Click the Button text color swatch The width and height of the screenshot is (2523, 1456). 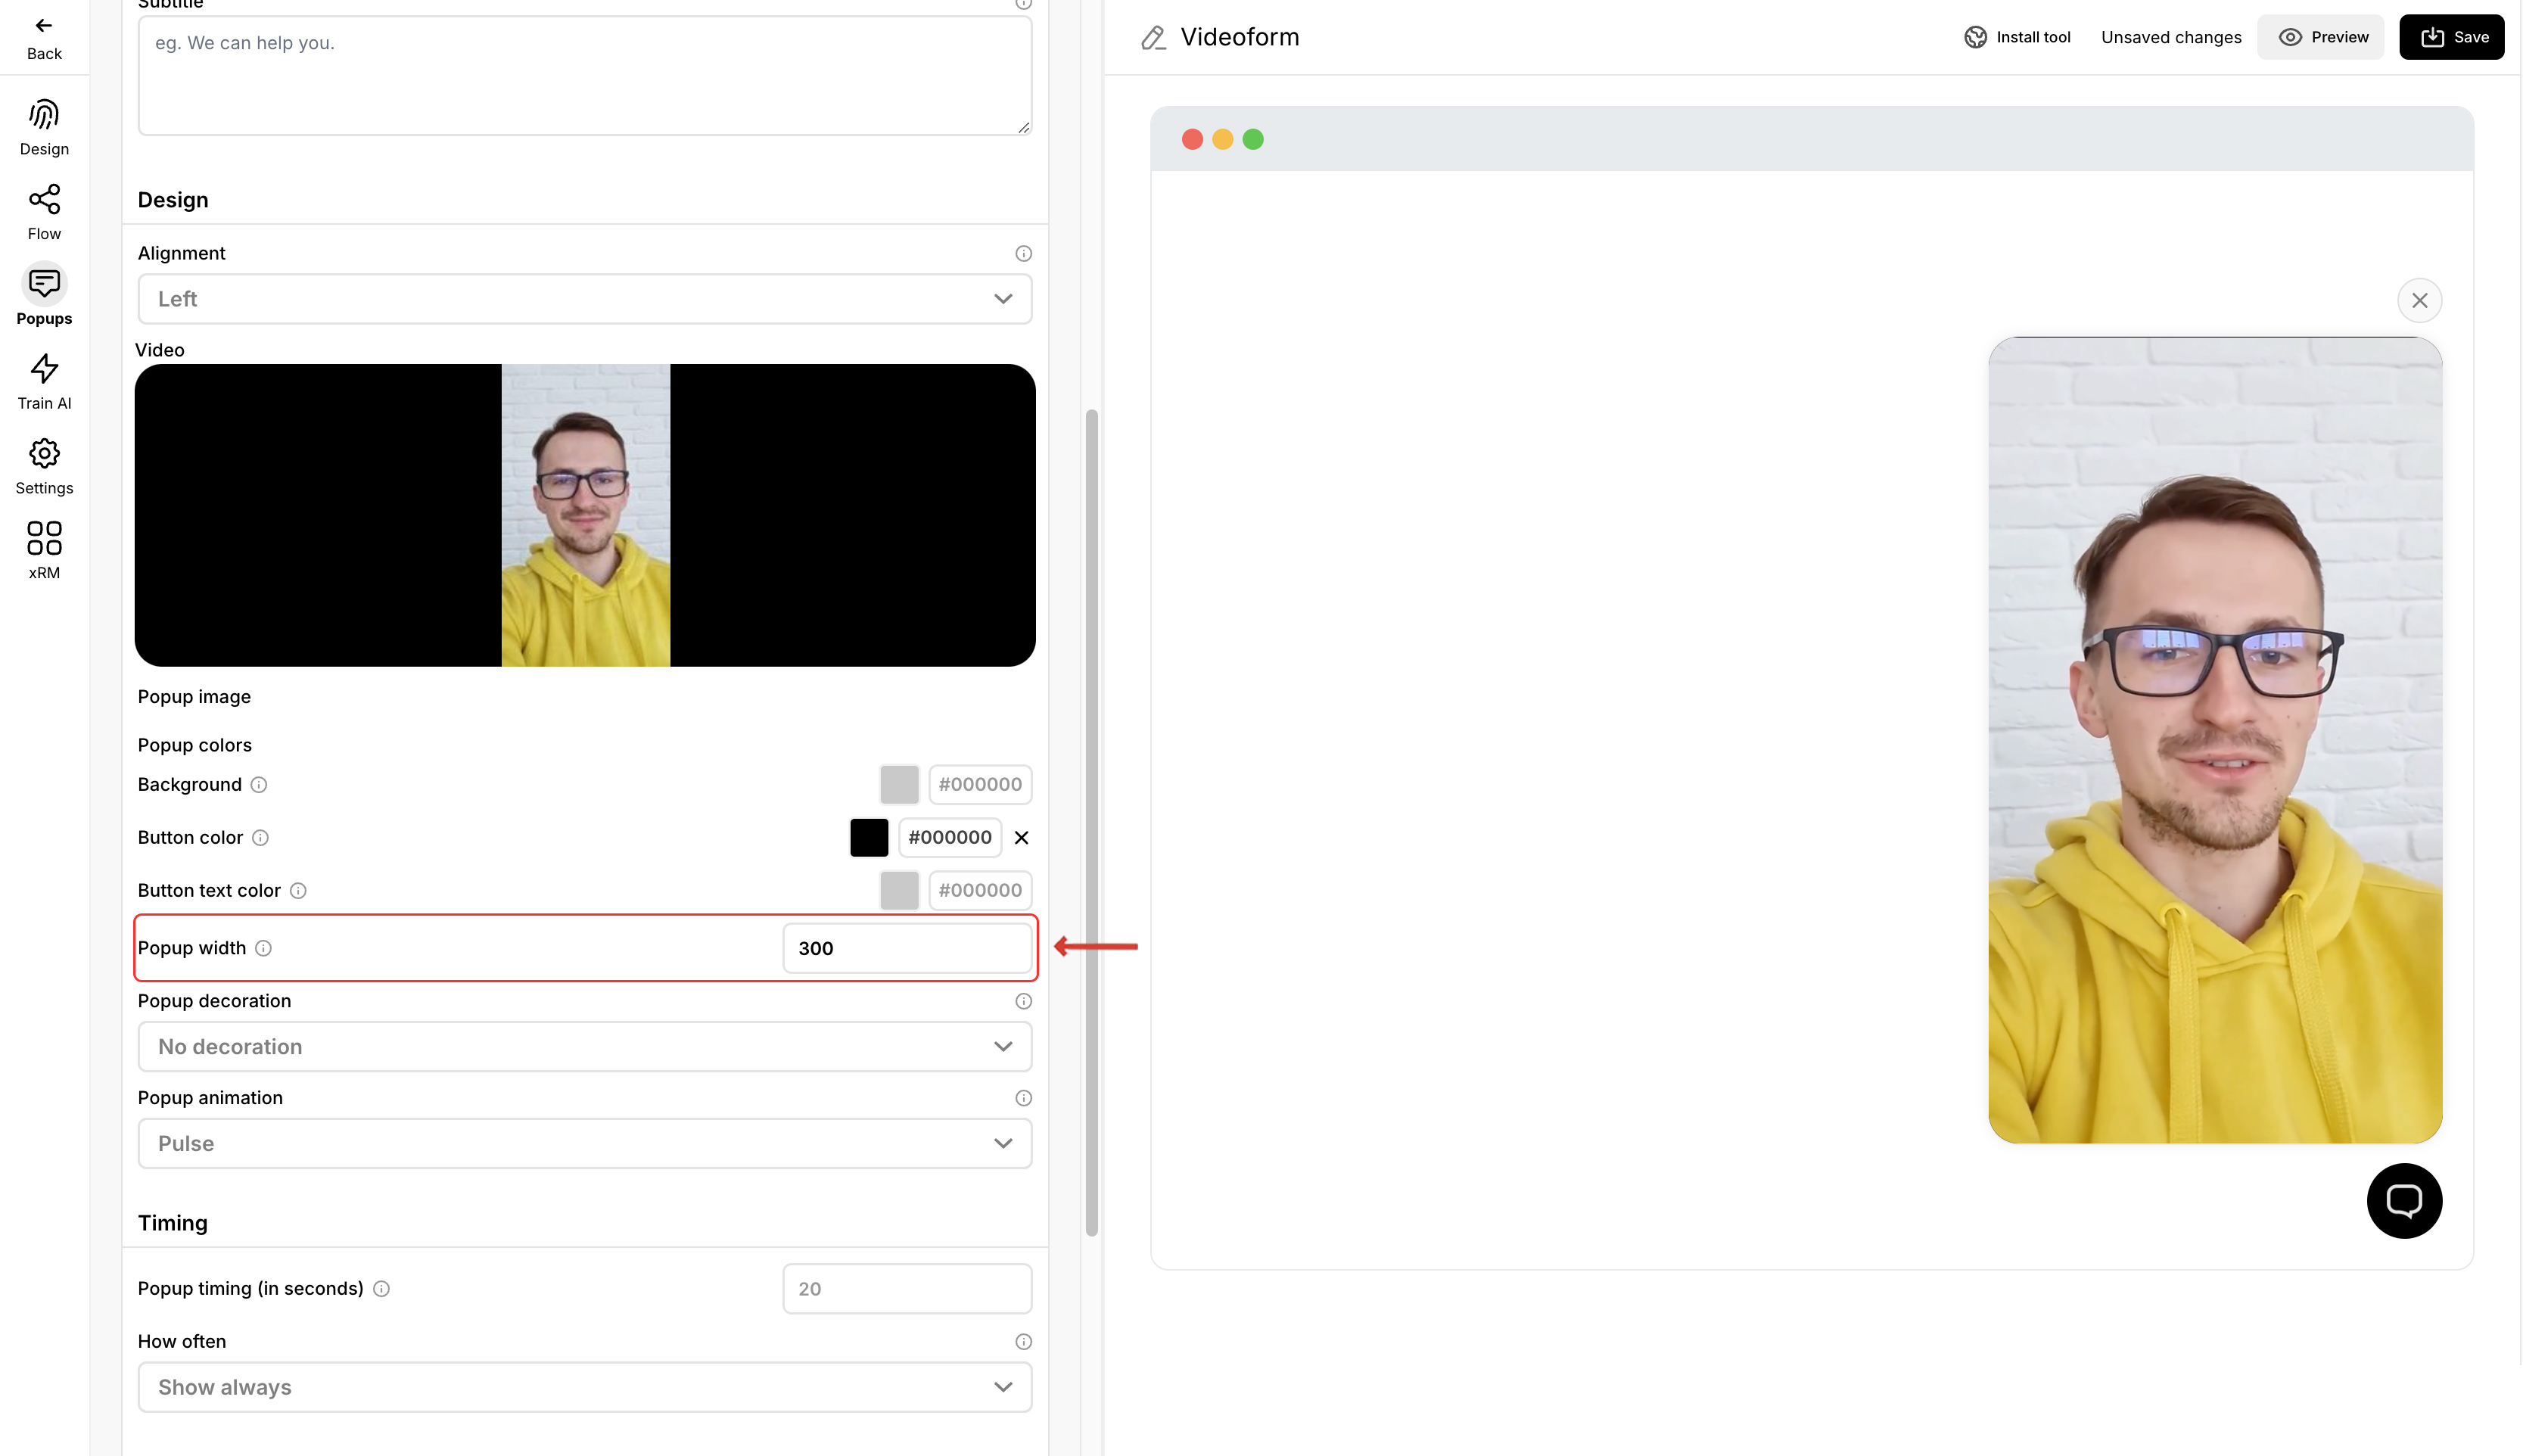[899, 891]
